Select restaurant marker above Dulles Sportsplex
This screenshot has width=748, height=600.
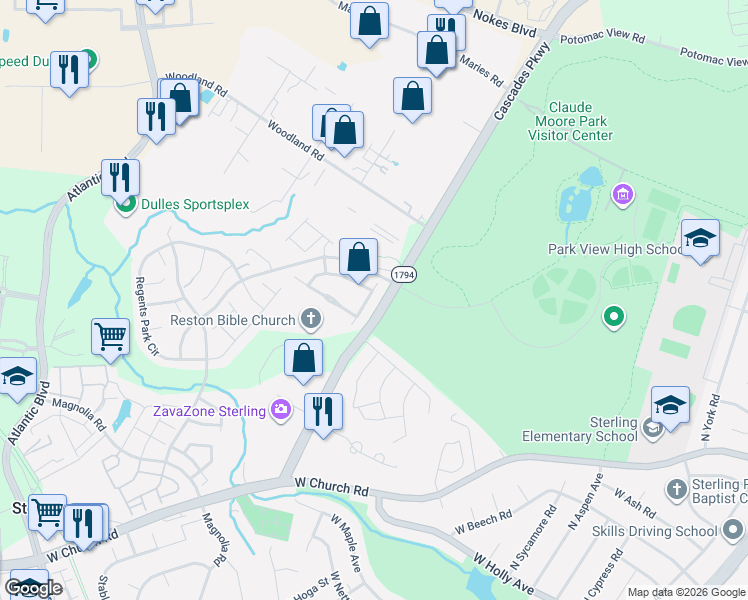click(x=120, y=179)
